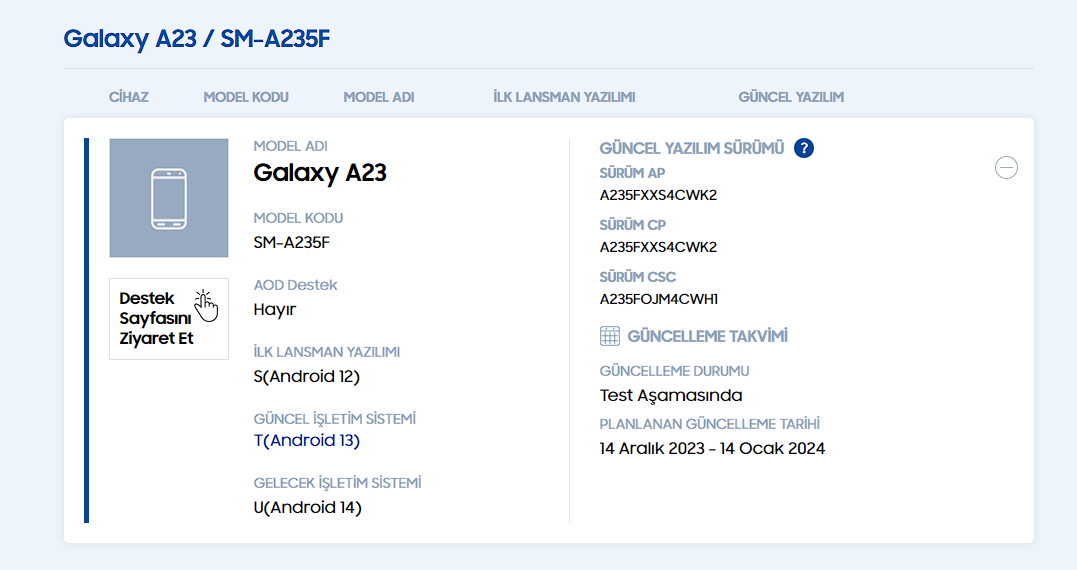Viewport: 1077px width, 570px height.
Task: Click the help question mark icon
Action: (x=804, y=148)
